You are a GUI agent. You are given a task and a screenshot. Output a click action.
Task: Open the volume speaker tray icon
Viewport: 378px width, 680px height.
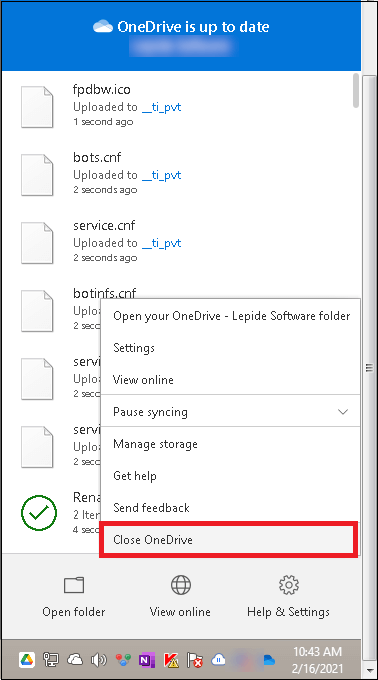click(98, 660)
